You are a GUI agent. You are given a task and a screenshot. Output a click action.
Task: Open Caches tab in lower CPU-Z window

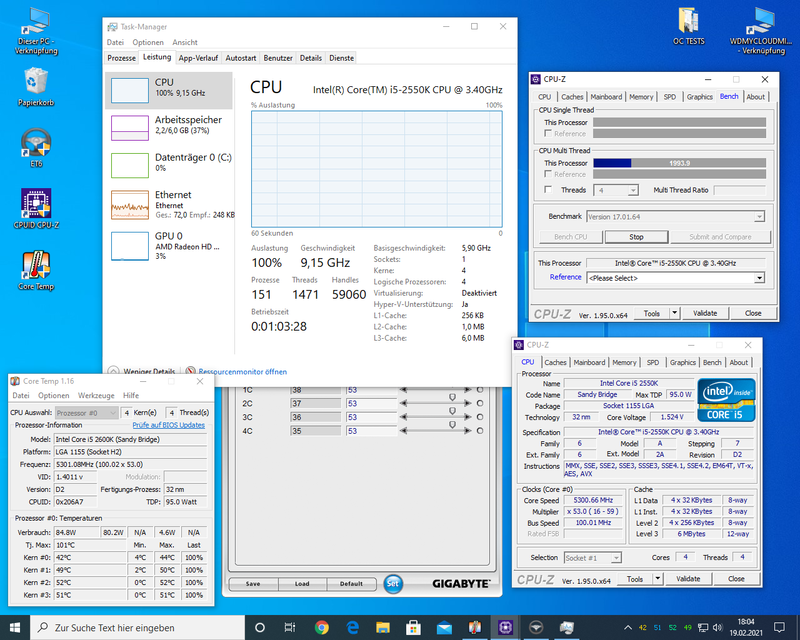click(x=555, y=362)
